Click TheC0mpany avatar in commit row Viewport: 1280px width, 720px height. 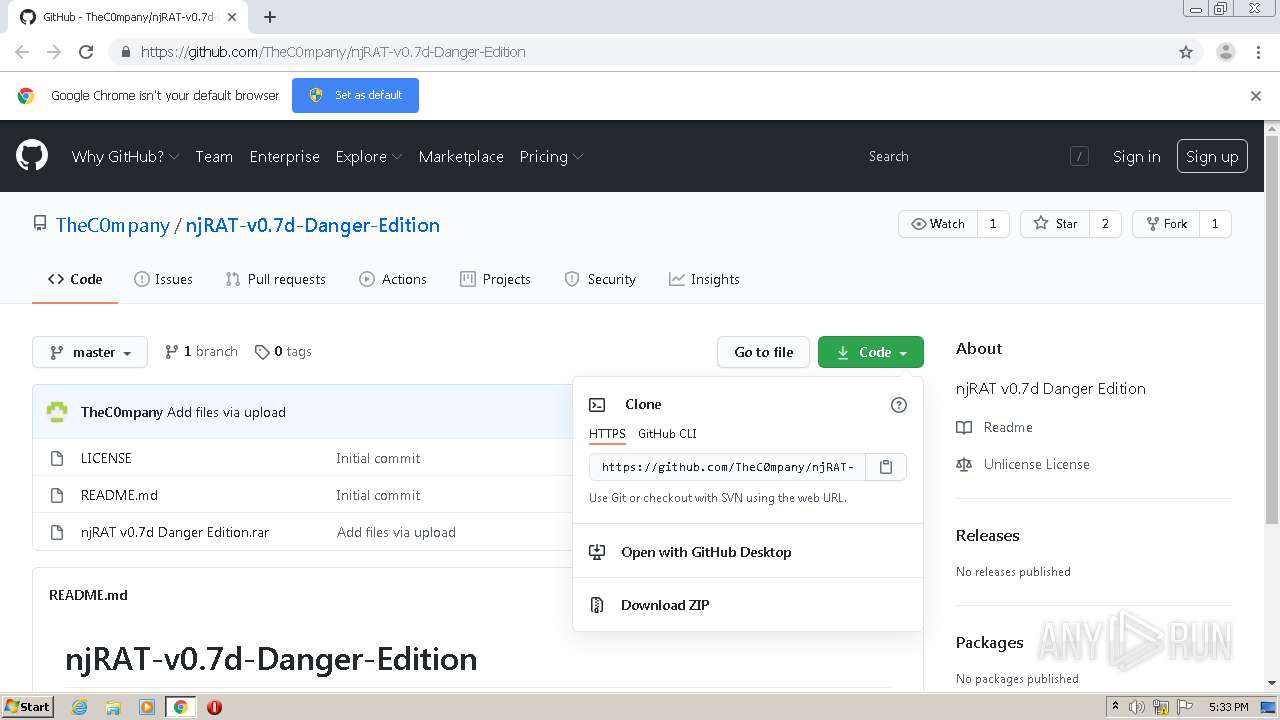[58, 412]
